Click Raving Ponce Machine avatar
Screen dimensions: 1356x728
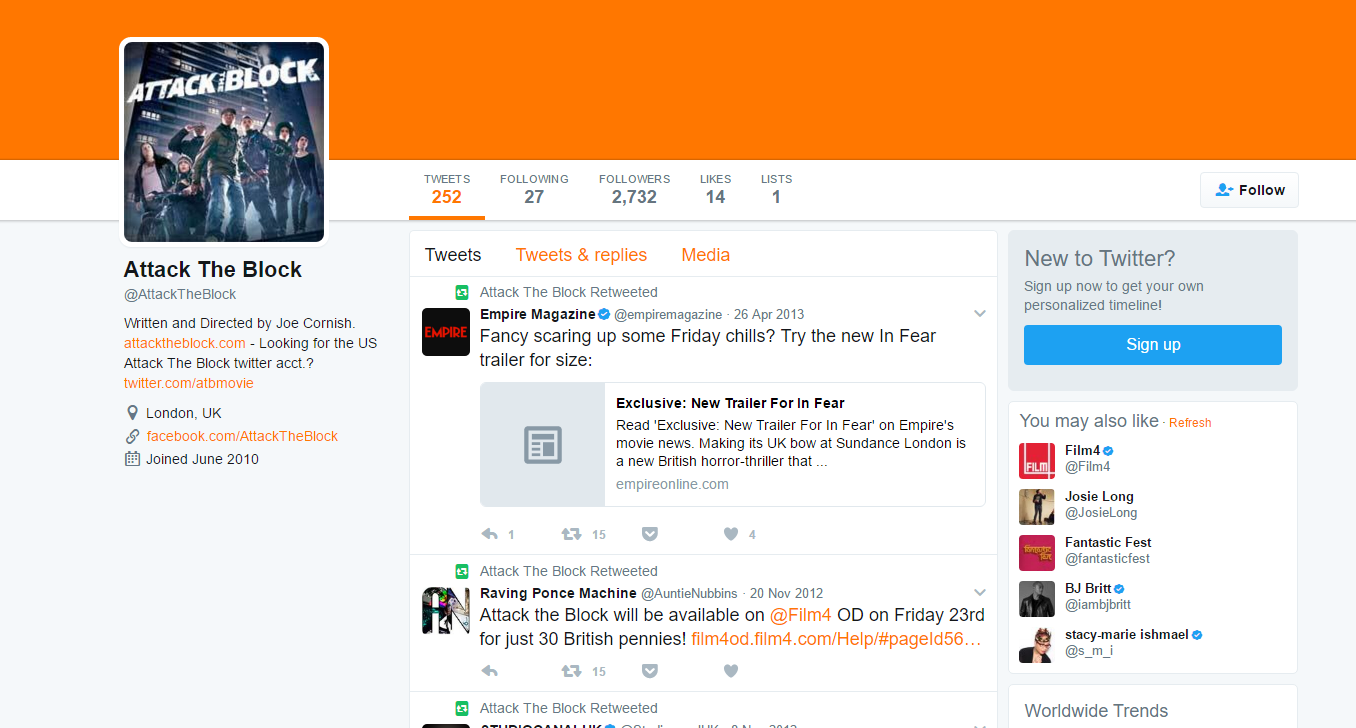446,611
